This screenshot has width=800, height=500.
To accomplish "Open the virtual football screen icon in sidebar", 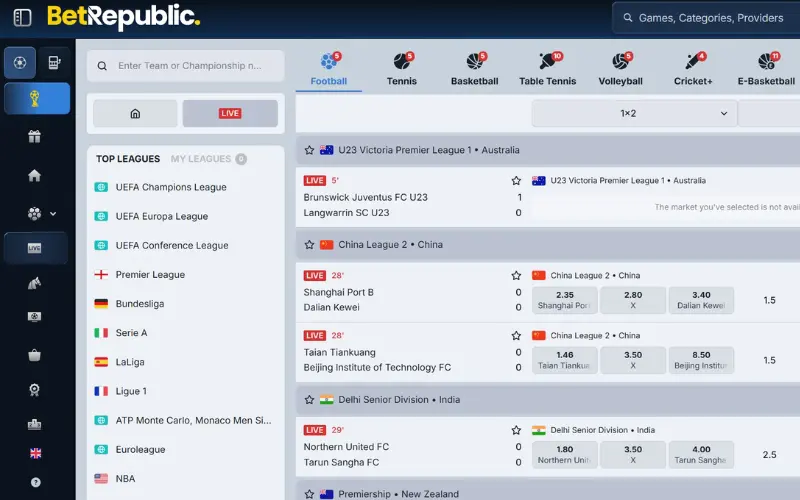I will point(34,316).
